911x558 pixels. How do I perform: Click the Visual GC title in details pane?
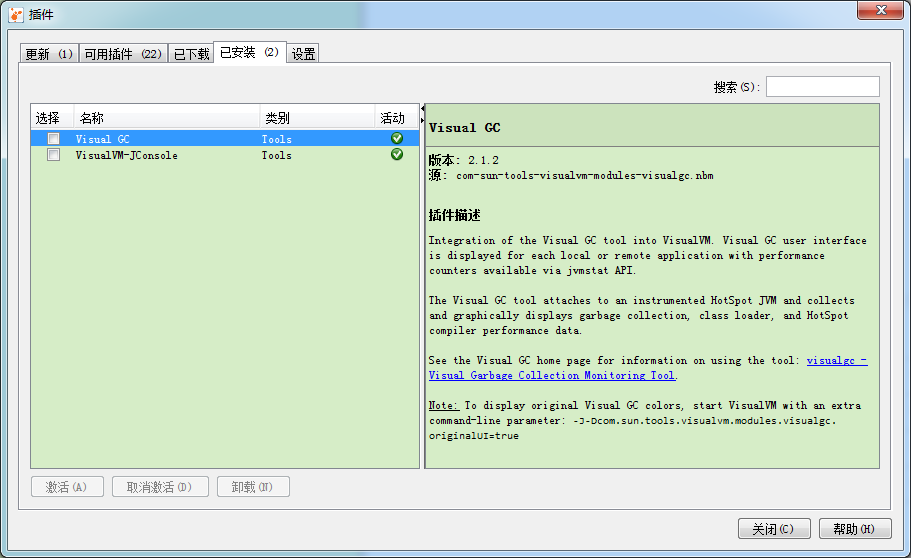point(464,127)
